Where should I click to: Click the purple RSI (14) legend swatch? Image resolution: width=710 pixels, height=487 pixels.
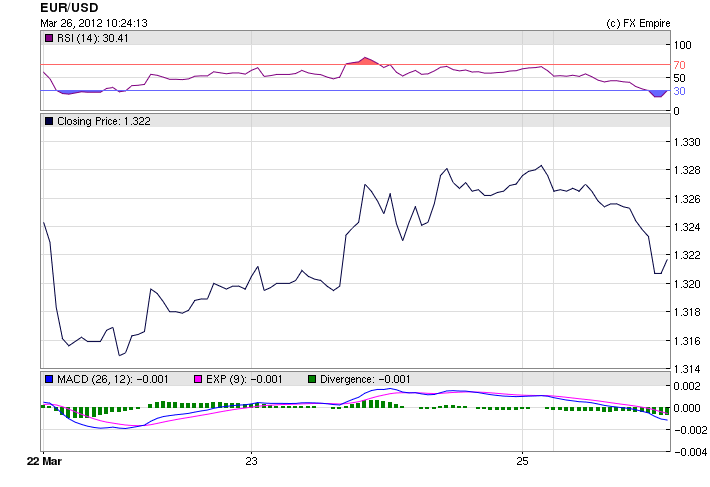tap(50, 38)
